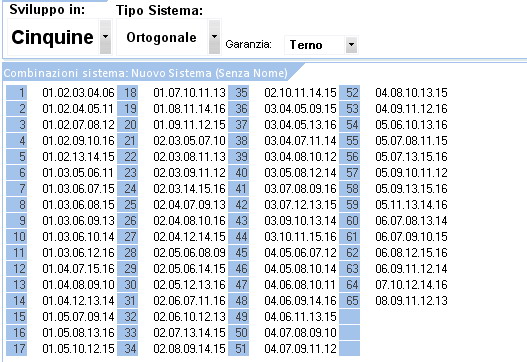The height and width of the screenshot is (362, 527).
Task: Expand the Garanzia Terno dropdown arrow
Action: pyautogui.click(x=351, y=45)
